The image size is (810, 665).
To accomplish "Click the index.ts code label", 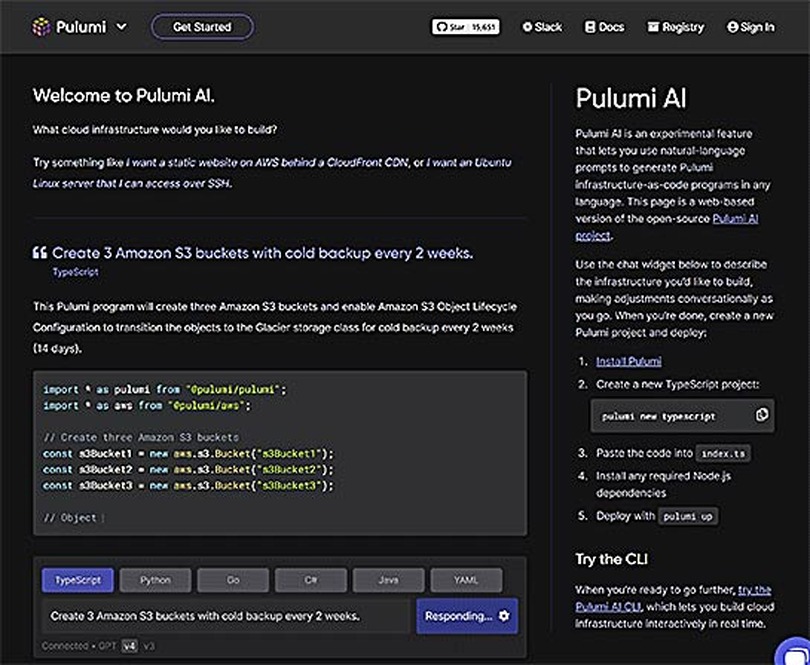I will 723,454.
